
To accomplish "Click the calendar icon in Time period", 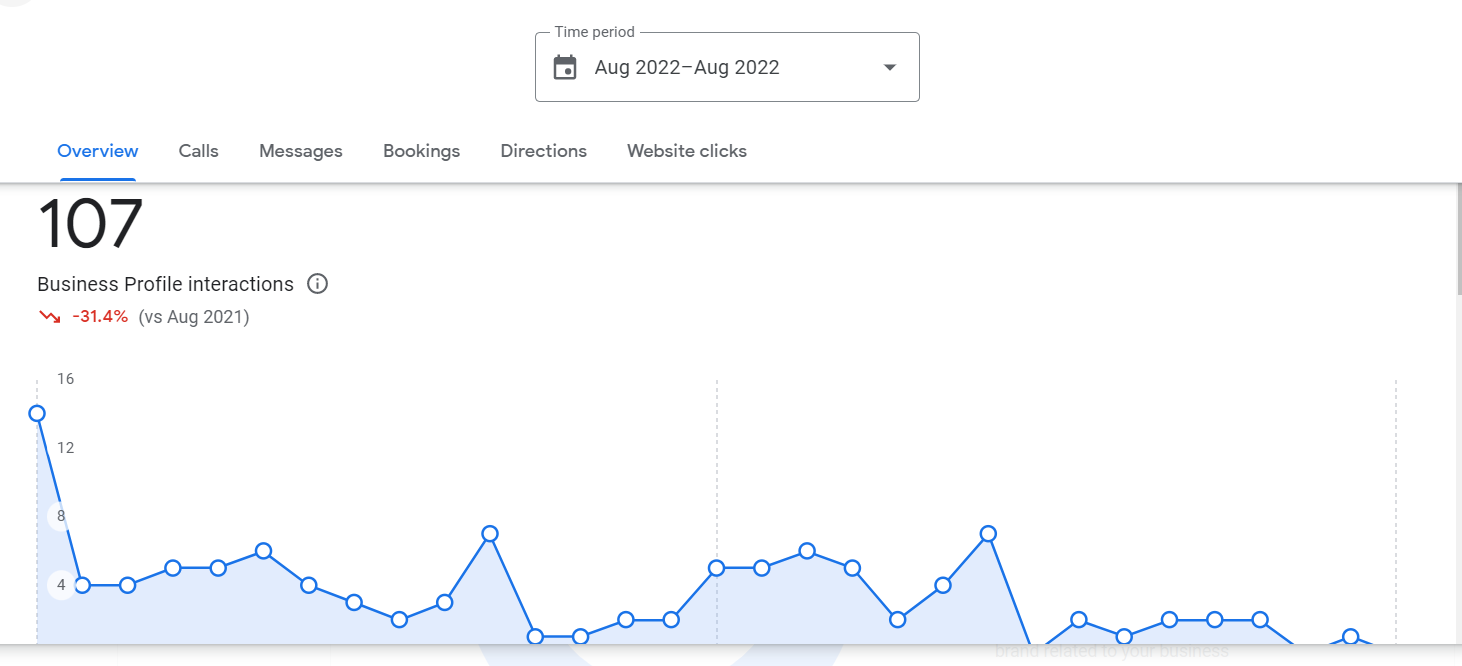I will click(x=565, y=68).
